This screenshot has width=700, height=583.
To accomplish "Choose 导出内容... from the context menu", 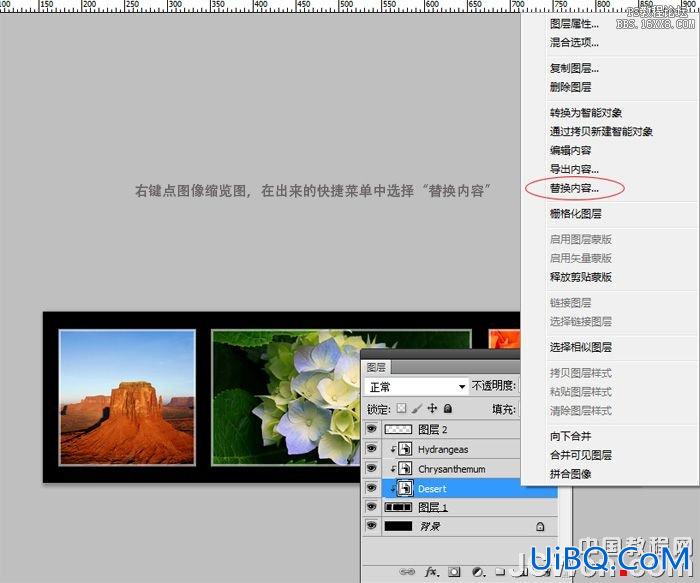I will (574, 169).
